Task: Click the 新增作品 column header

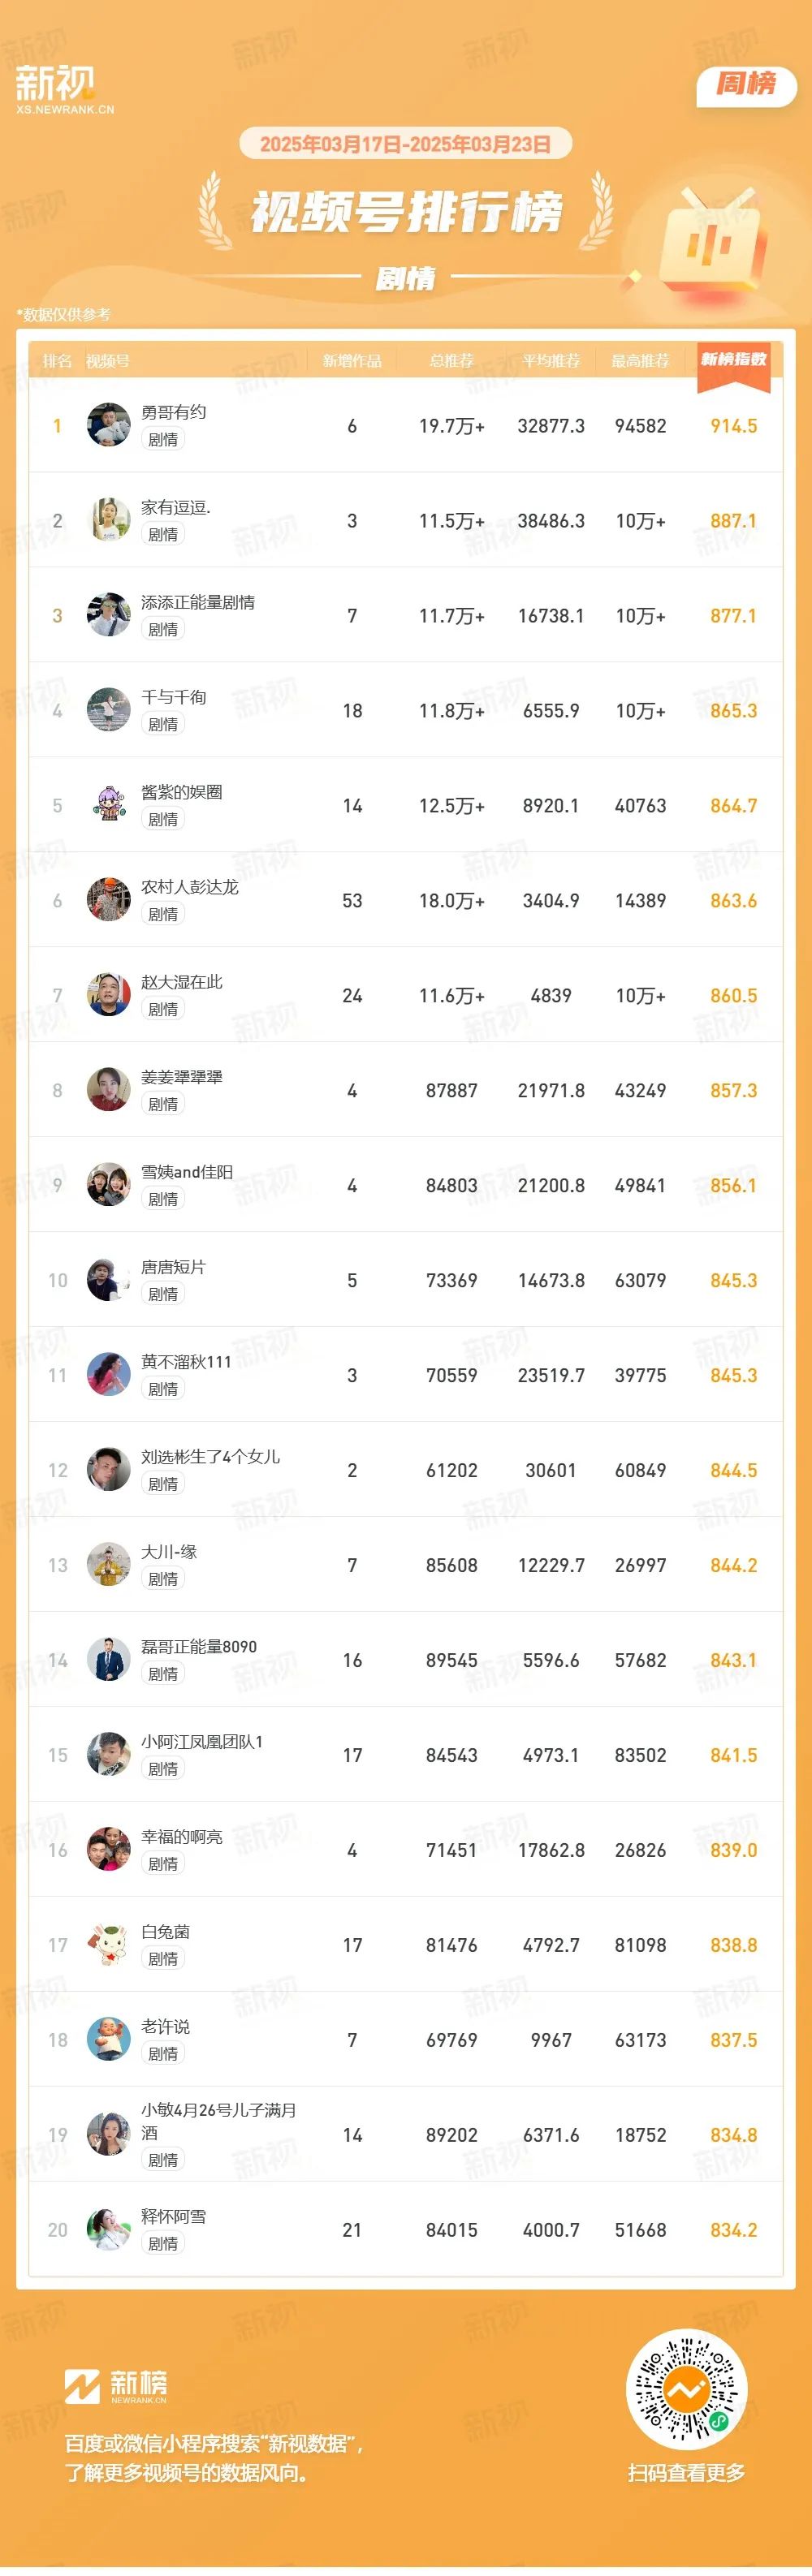Action: [x=352, y=361]
